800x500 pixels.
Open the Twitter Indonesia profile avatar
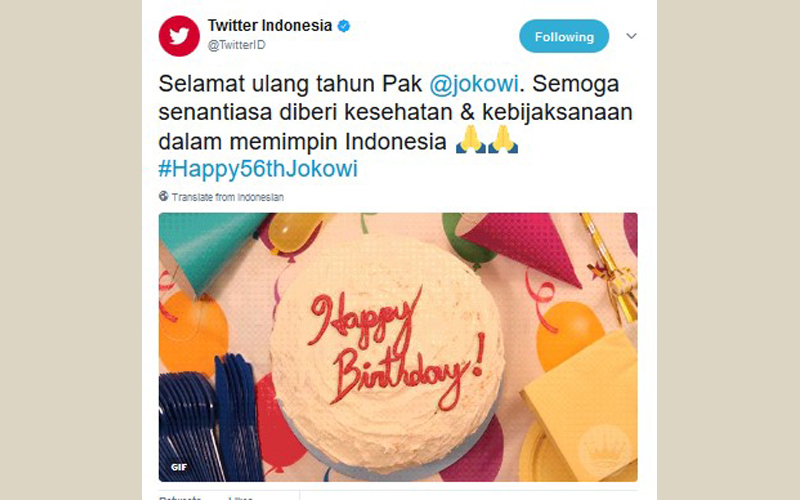click(179, 36)
